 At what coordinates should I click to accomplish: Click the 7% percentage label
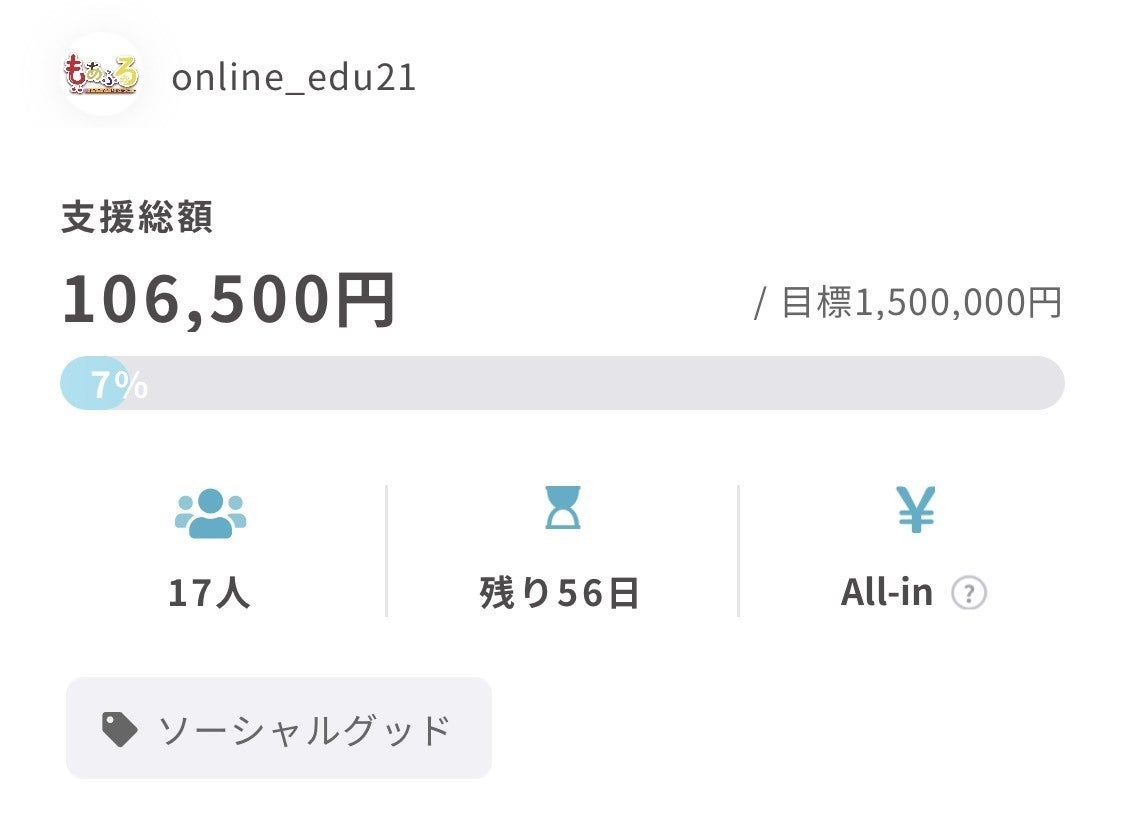point(120,384)
